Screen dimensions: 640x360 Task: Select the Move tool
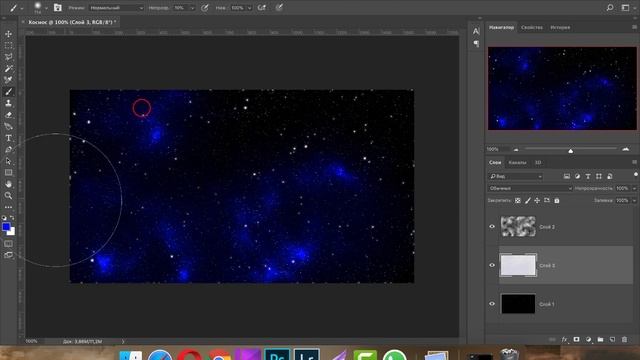pos(8,34)
